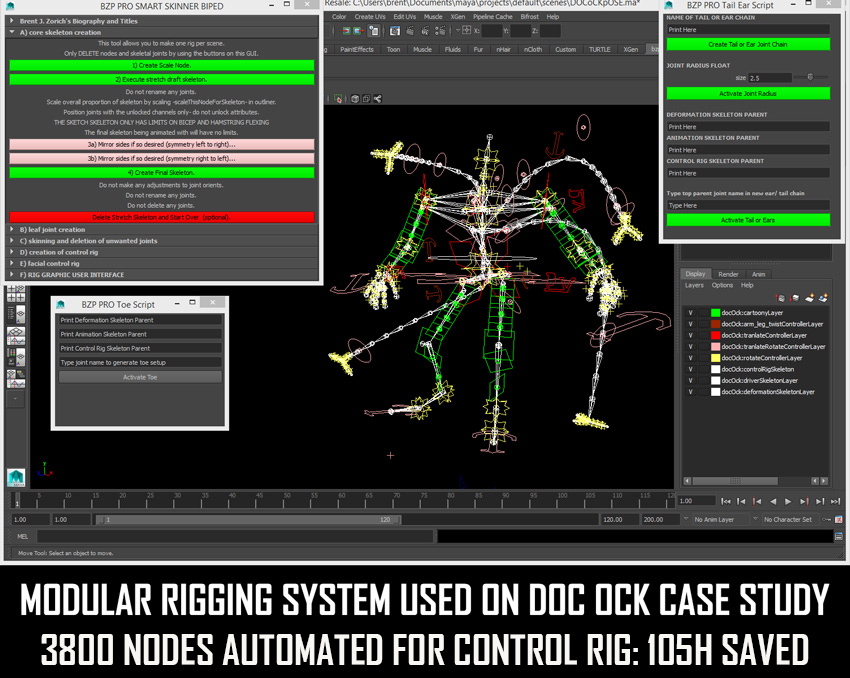Image resolution: width=850 pixels, height=678 pixels.
Task: Select the outliner and perspective layout icon
Action: (16, 314)
